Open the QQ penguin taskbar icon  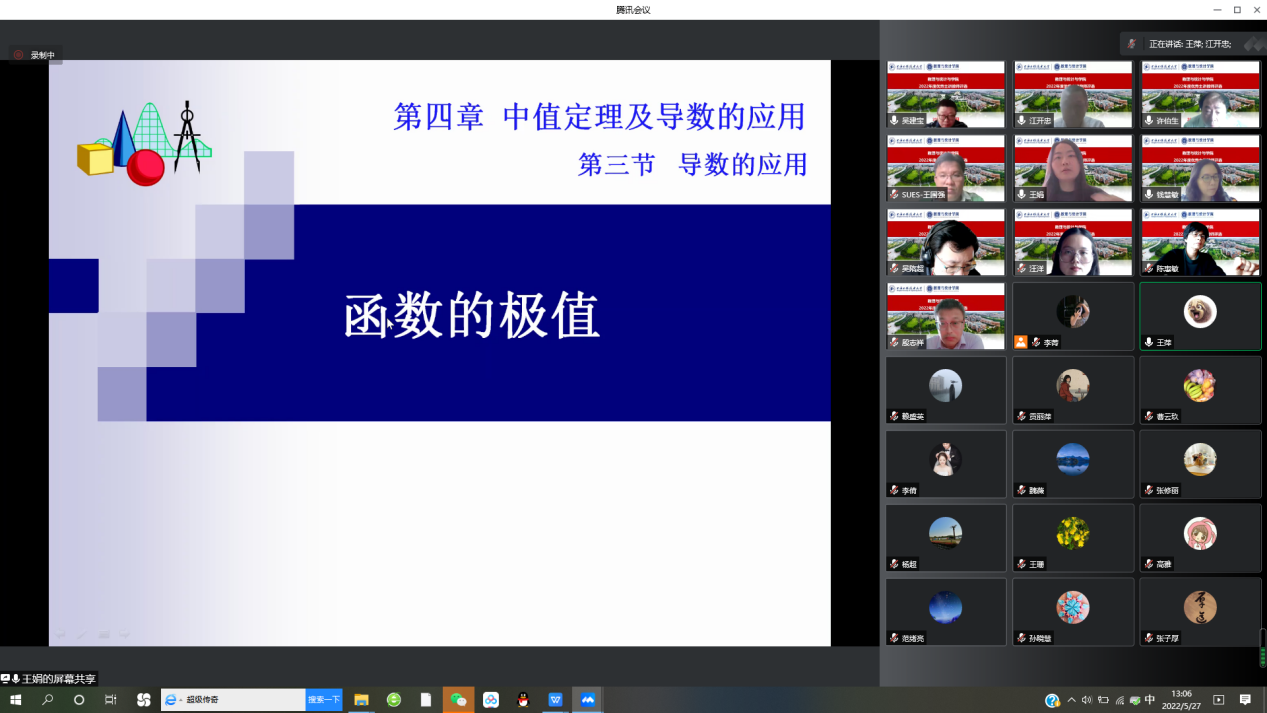pos(523,700)
